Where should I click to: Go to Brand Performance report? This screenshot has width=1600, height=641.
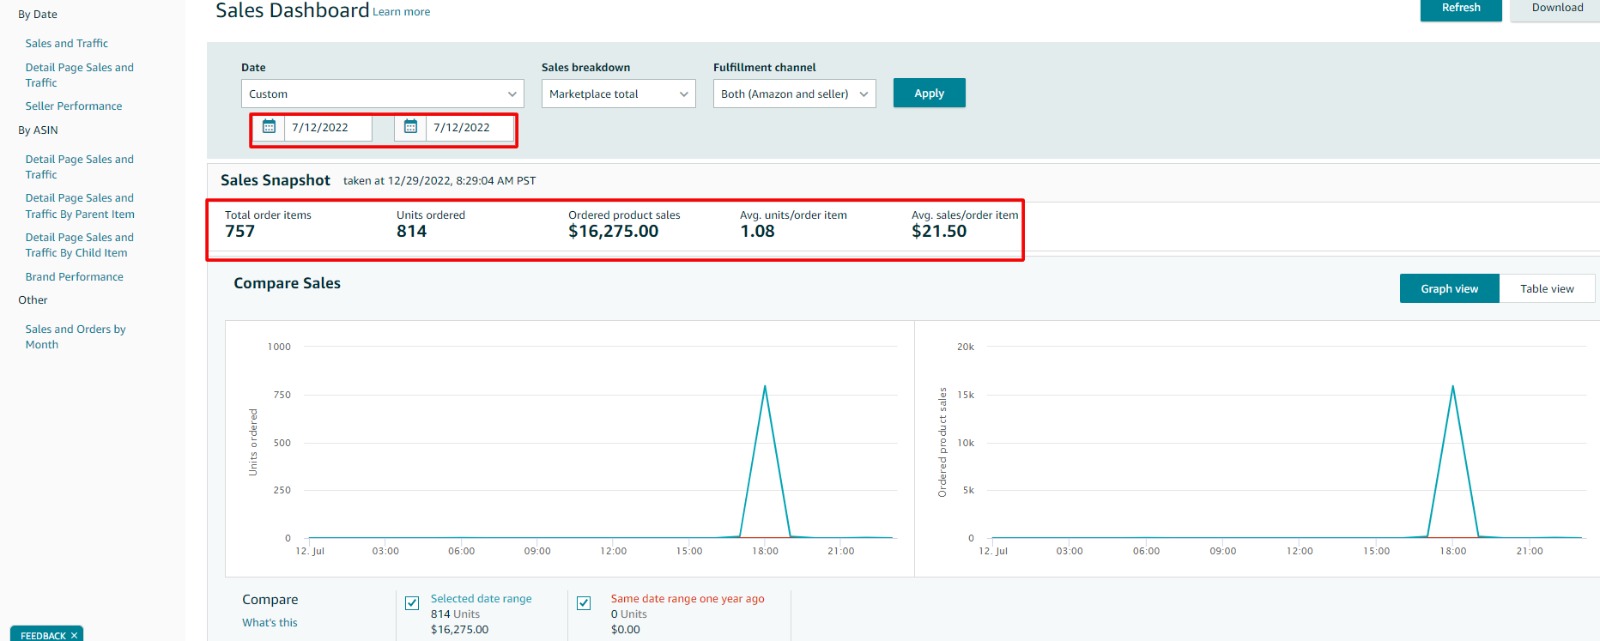(x=74, y=277)
